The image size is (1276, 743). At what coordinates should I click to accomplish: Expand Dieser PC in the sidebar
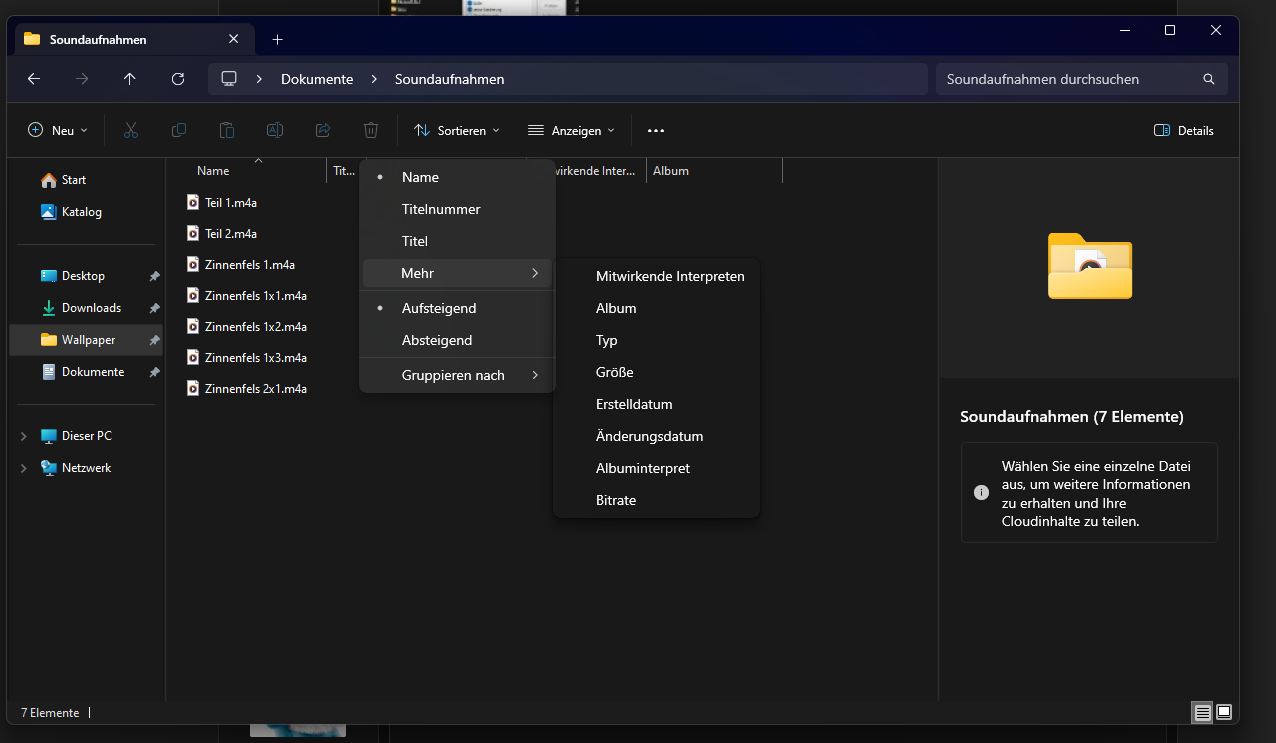pos(23,435)
